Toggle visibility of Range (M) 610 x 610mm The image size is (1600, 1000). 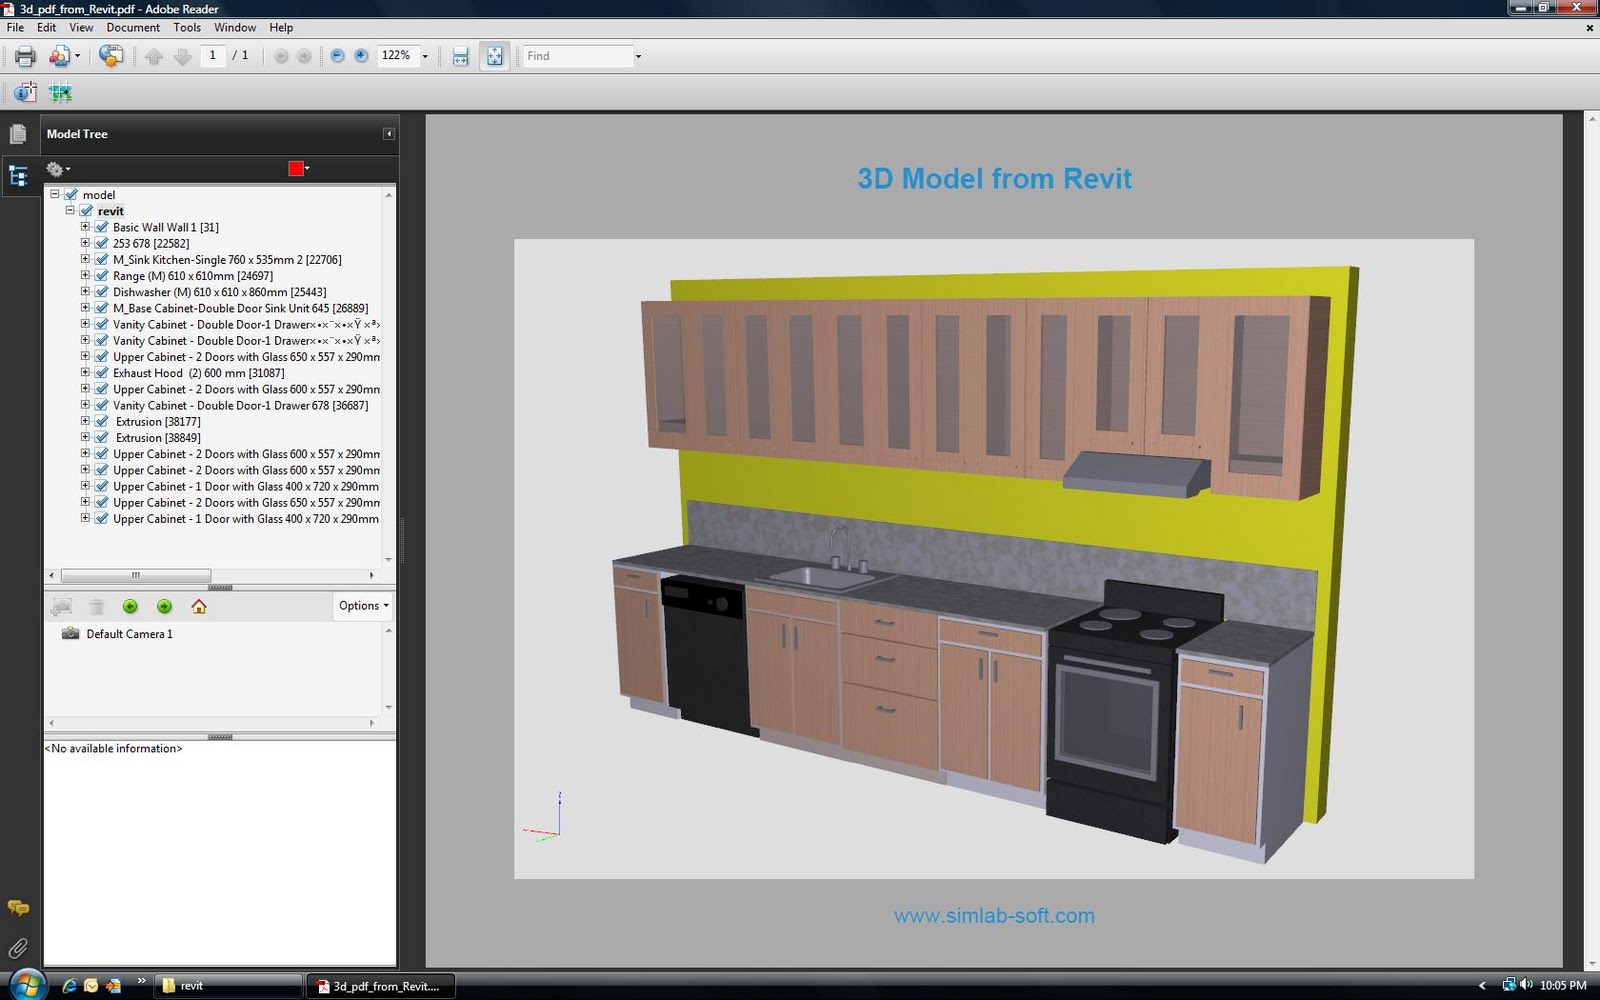(101, 276)
